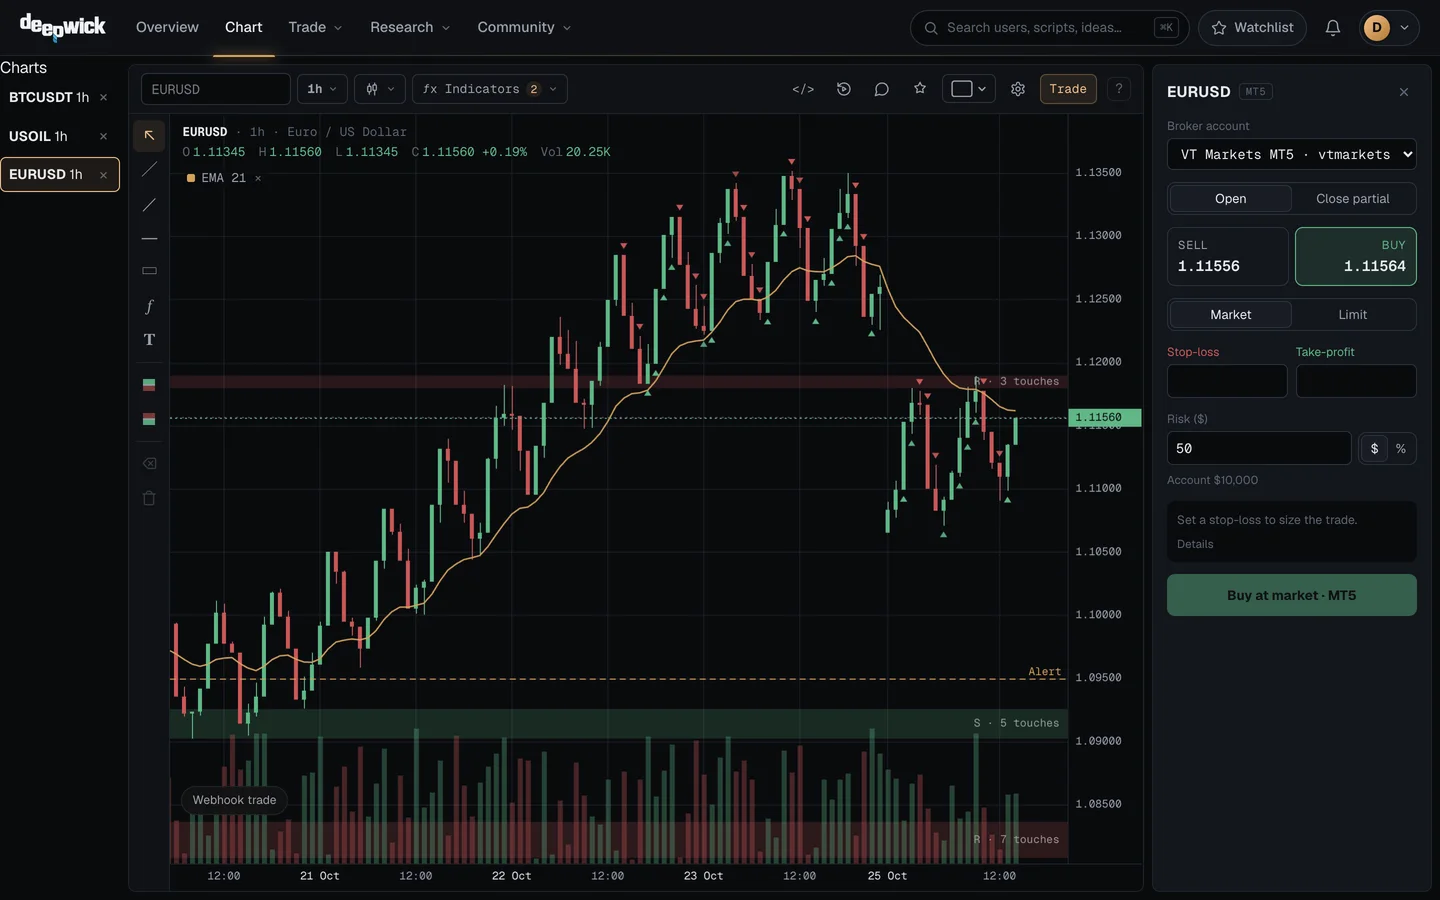
Task: Select the rectangle drawing tool
Action: click(x=149, y=271)
